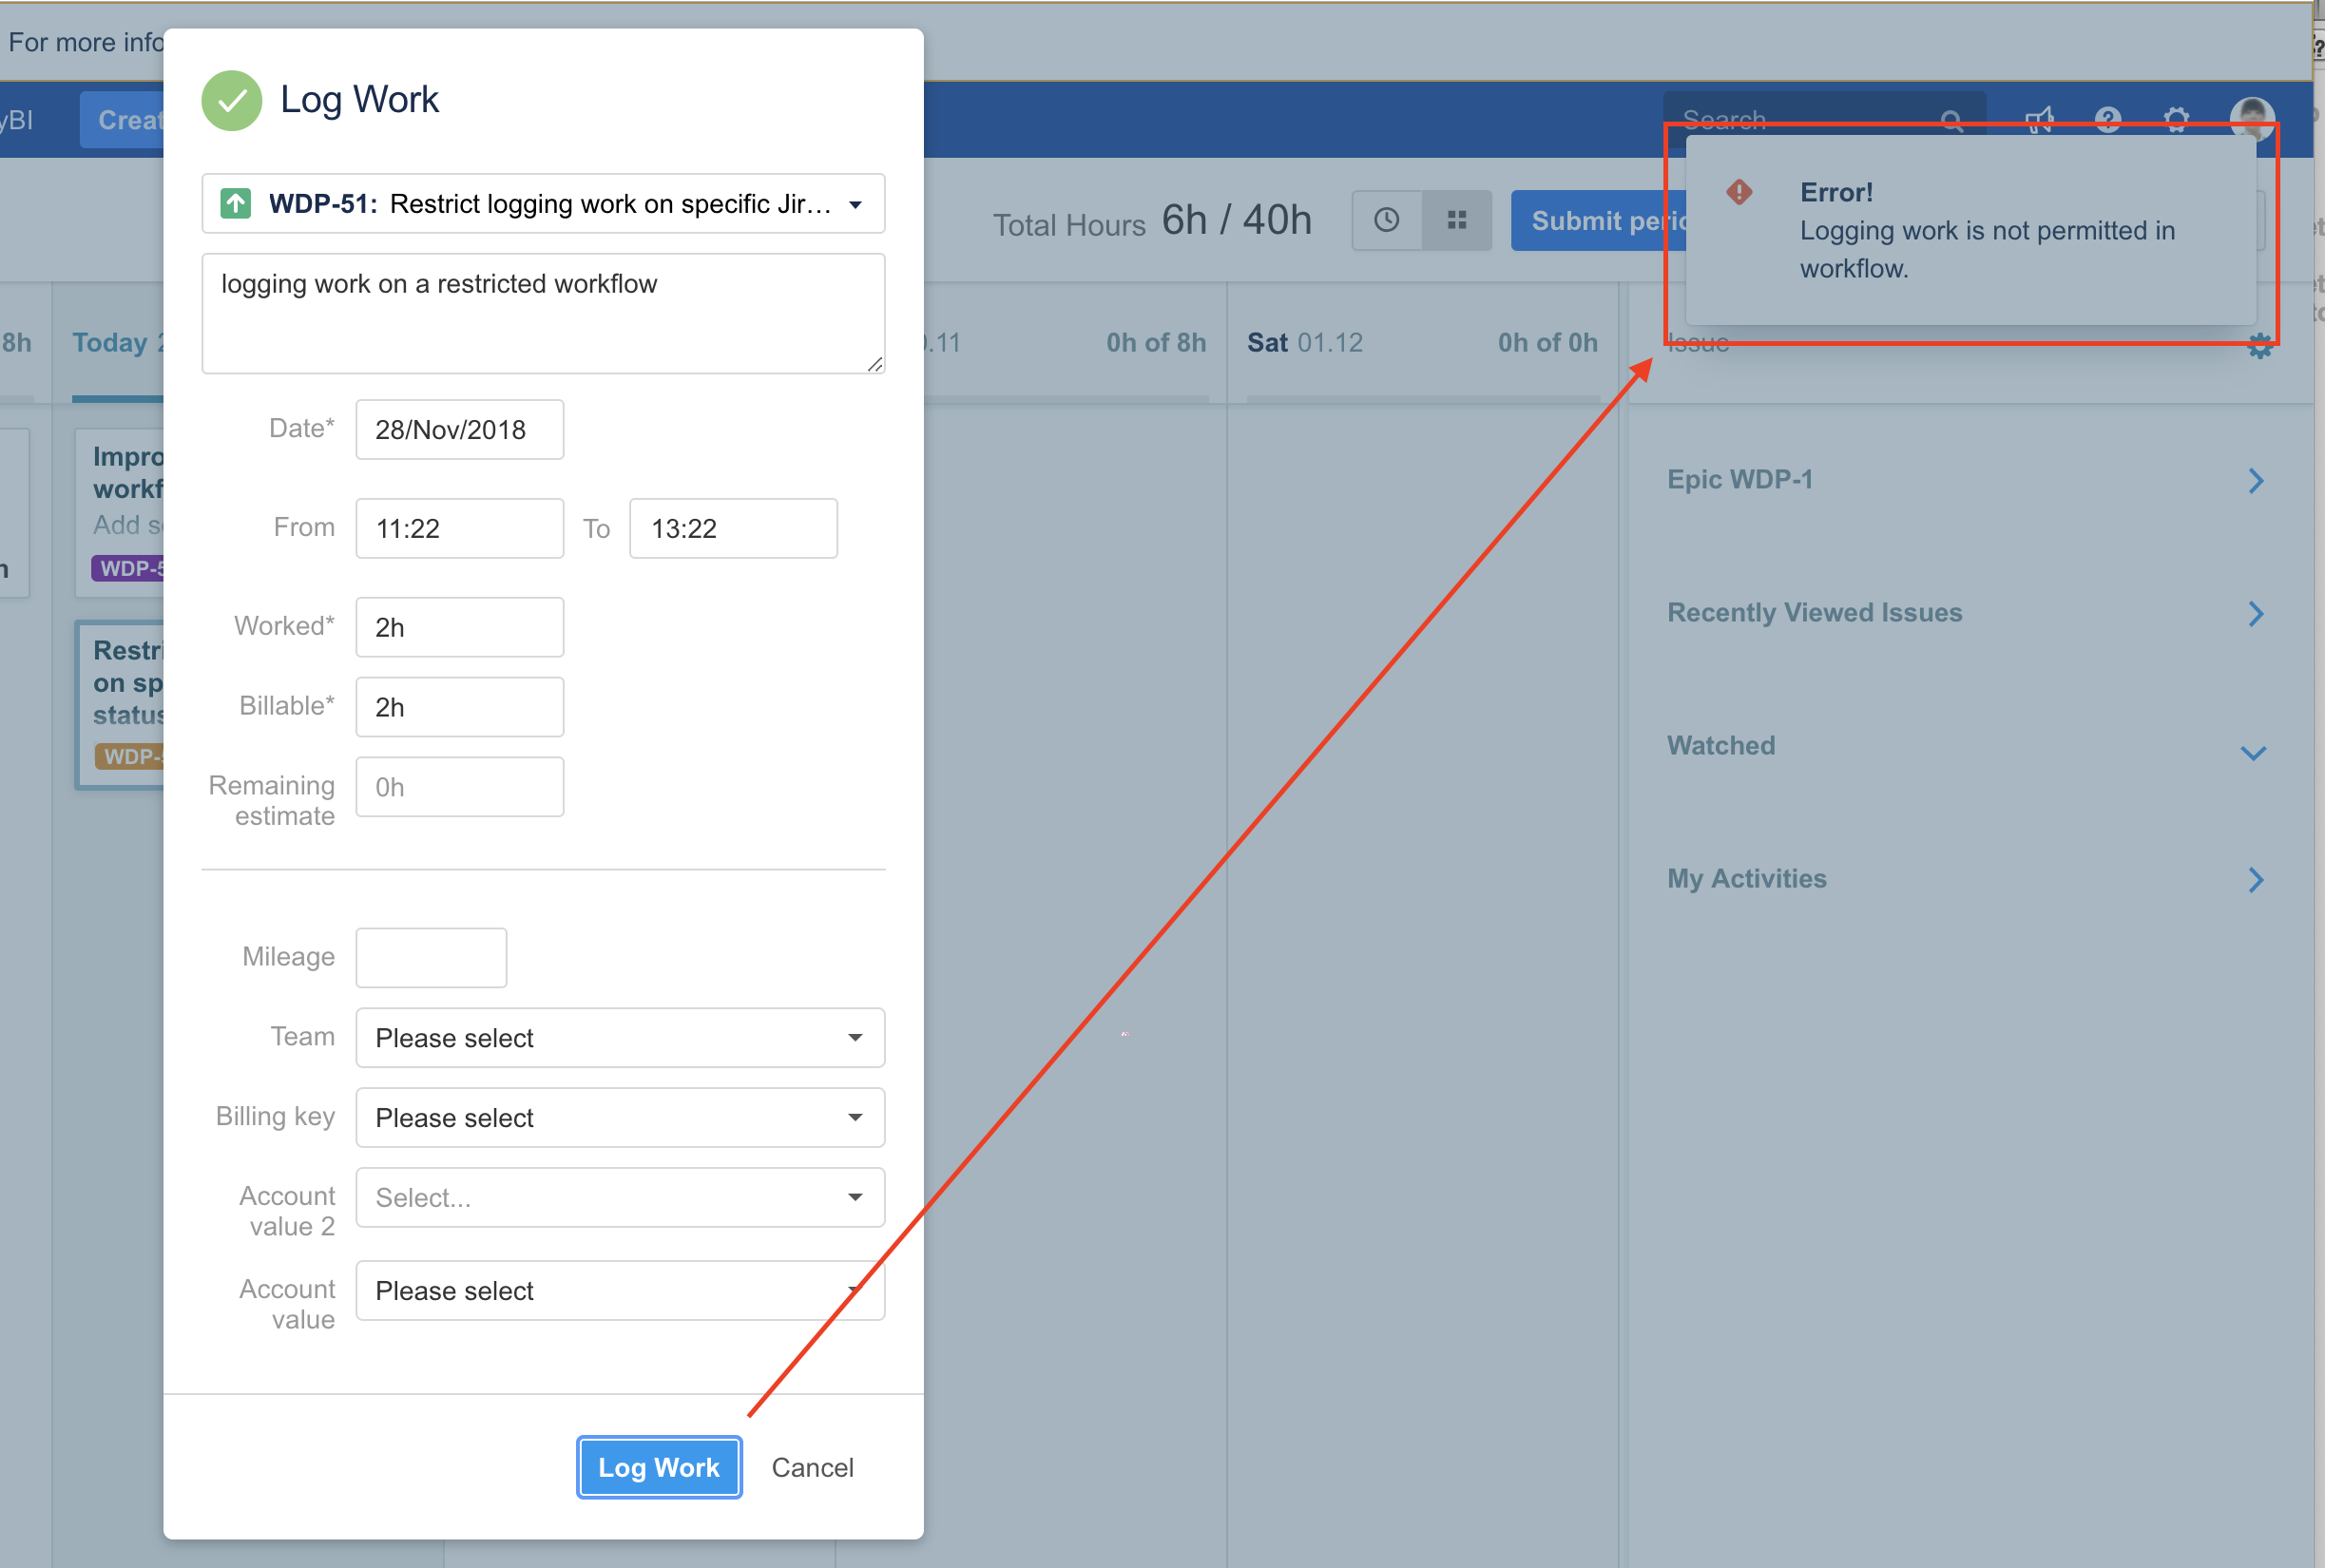The image size is (2325, 1568).
Task: Collapse the Watched section
Action: [x=2252, y=753]
